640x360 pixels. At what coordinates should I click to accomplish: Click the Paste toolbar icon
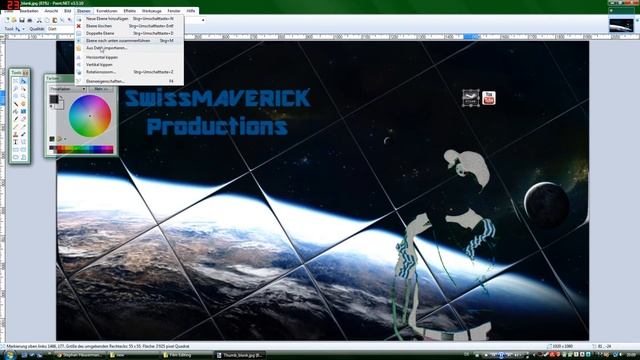tap(55, 20)
